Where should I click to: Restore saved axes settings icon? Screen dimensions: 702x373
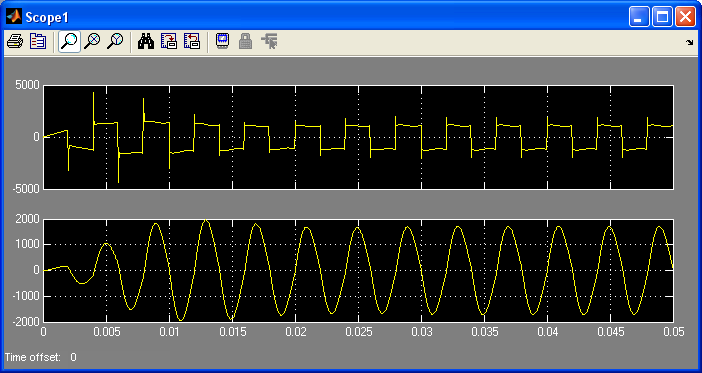click(192, 42)
